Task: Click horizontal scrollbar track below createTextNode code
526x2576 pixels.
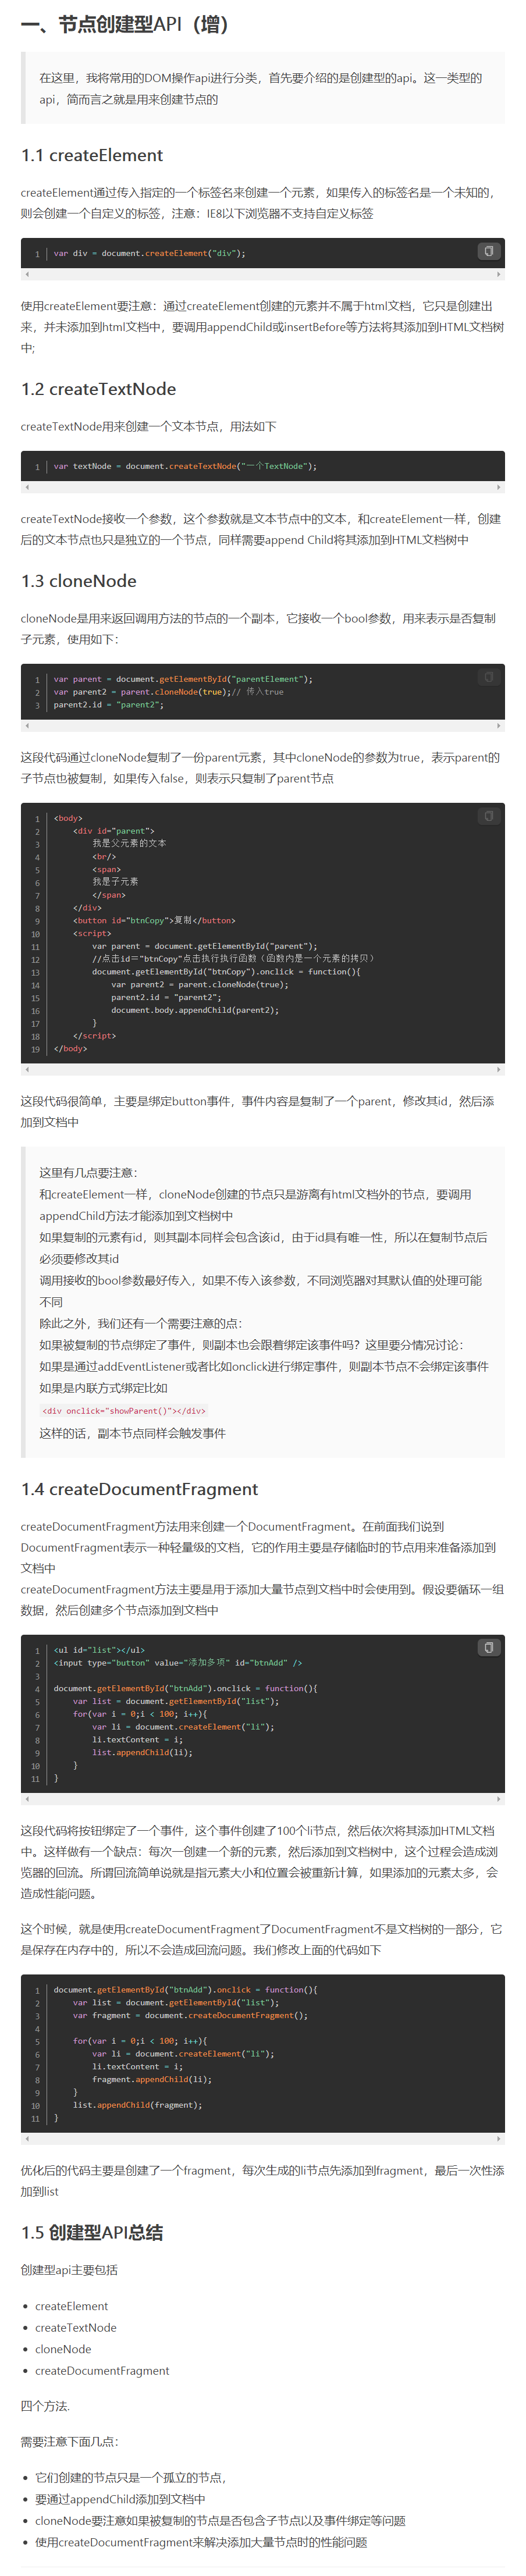Action: click(x=263, y=487)
